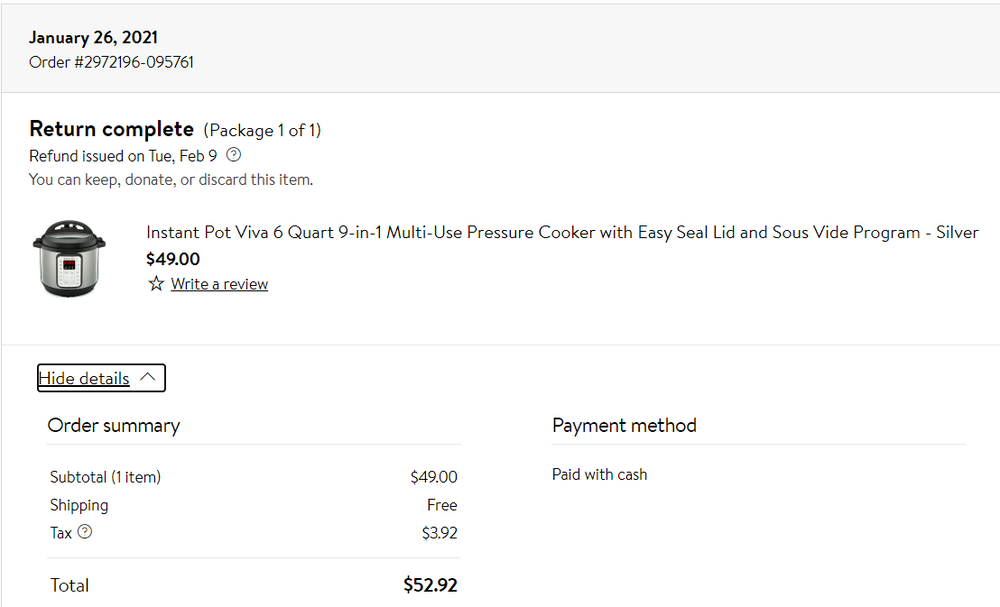
Task: Click the Instant Pot product thumbnail image
Action: click(x=69, y=257)
